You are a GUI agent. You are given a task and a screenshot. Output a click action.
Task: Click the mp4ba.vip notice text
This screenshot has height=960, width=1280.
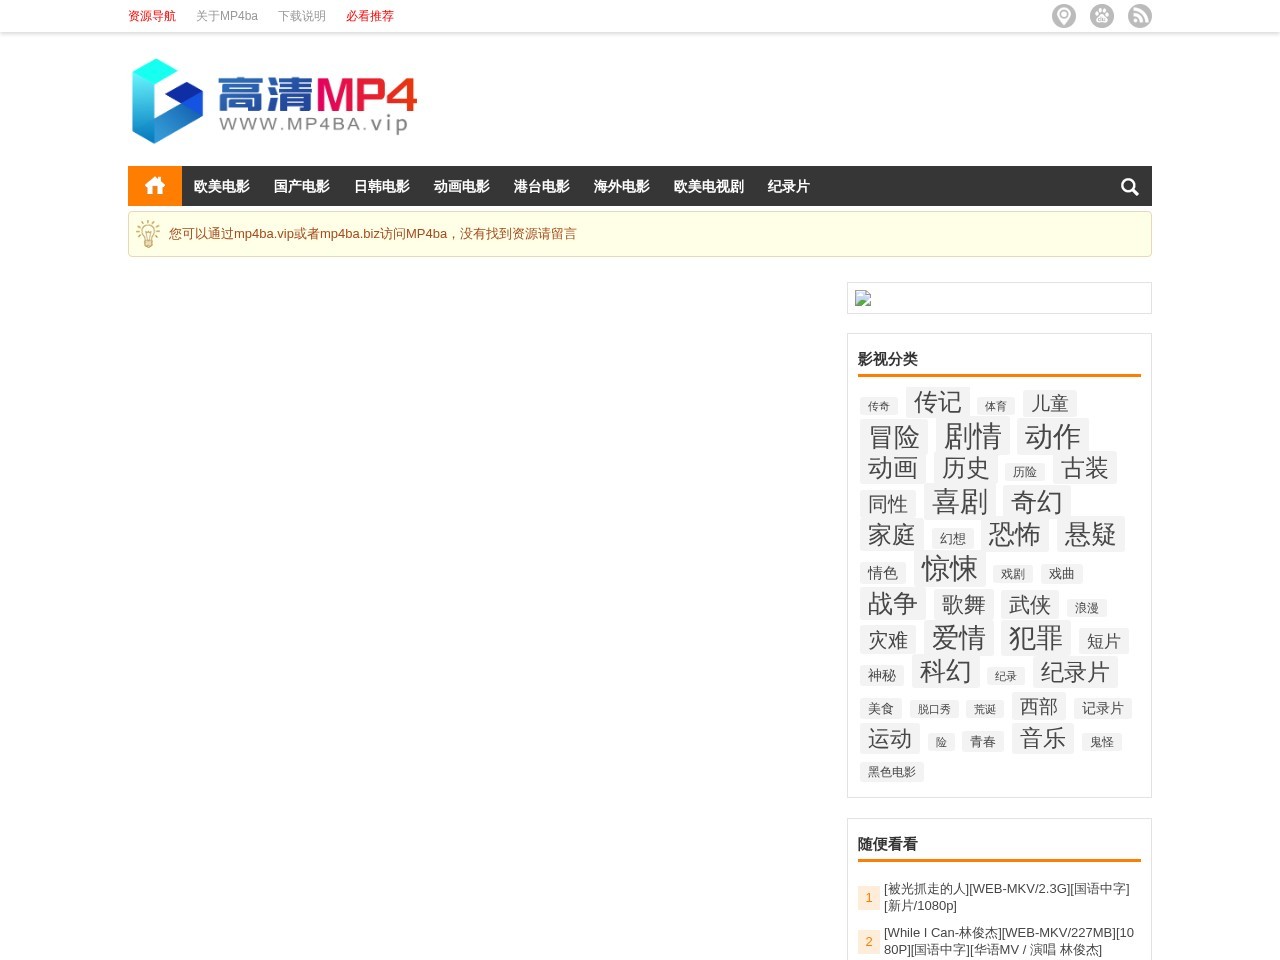point(373,234)
